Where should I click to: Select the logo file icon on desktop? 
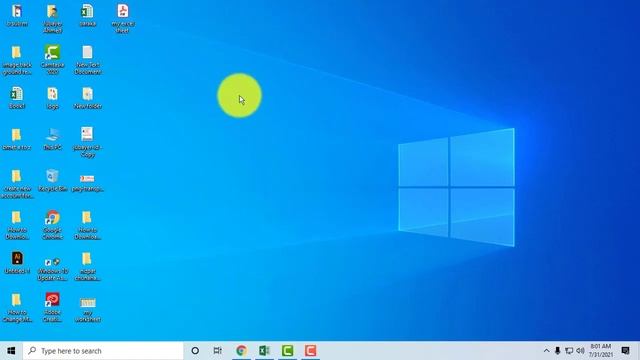pyautogui.click(x=52, y=98)
